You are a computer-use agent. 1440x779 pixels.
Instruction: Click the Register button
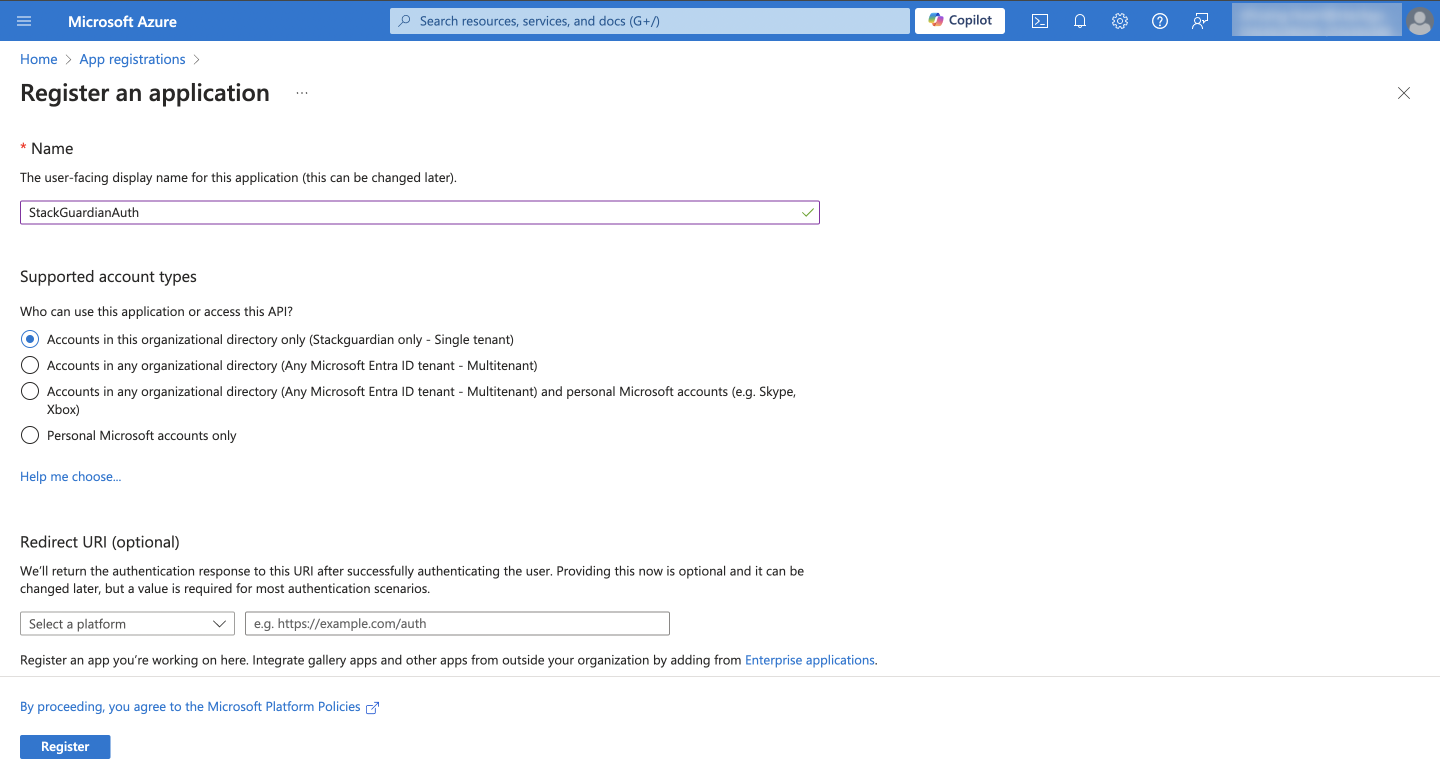[x=65, y=747]
